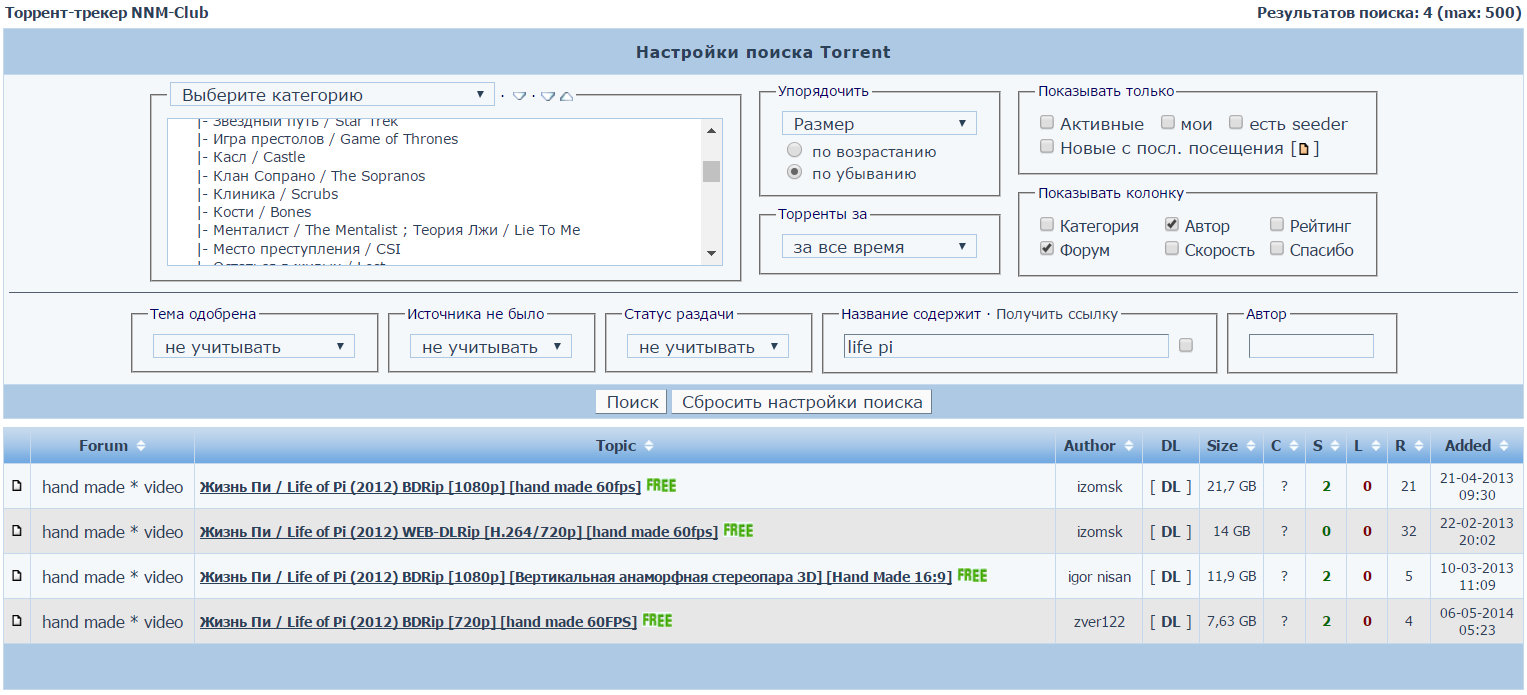The image size is (1527, 695).
Task: Click the page icon in the zver122 row
Action: [16, 622]
